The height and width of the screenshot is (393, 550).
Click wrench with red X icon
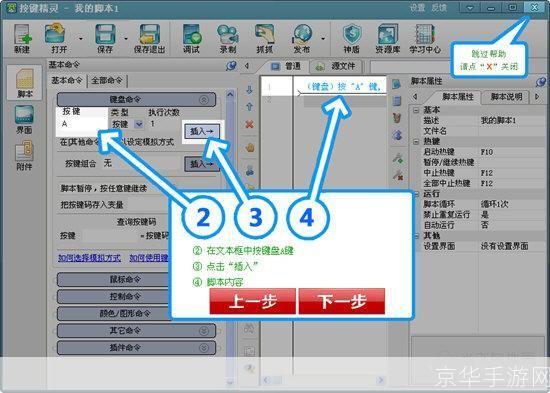pyautogui.click(x=397, y=175)
